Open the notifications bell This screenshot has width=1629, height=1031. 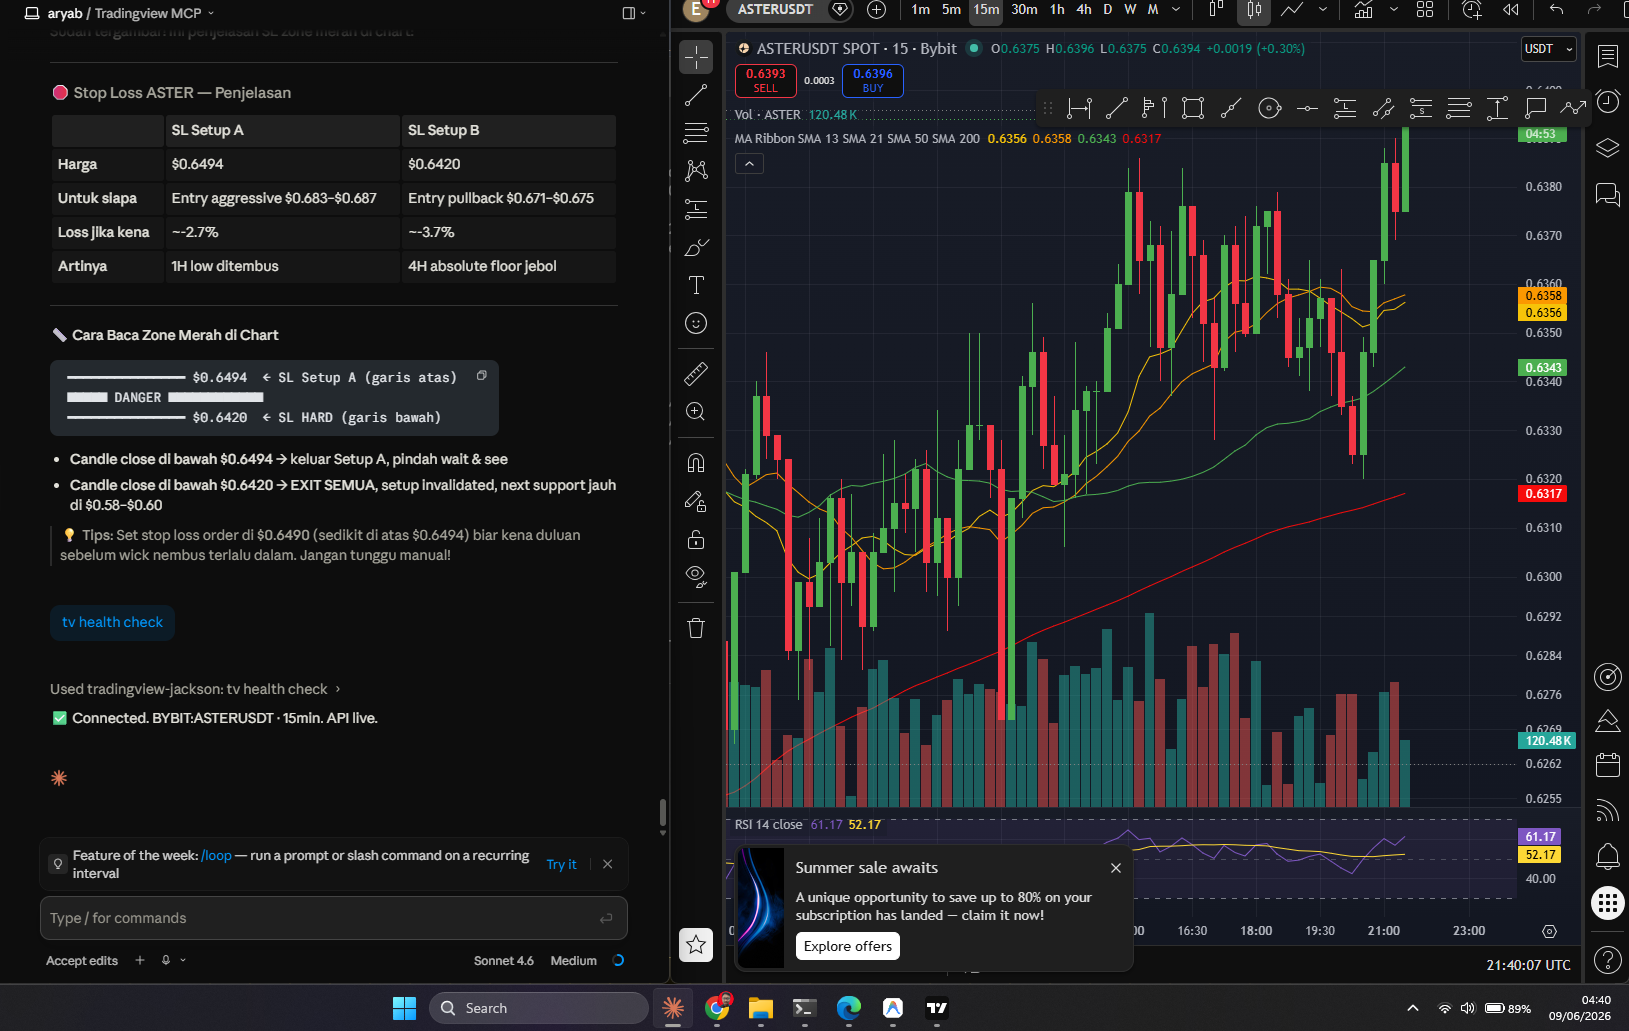pyautogui.click(x=1608, y=856)
